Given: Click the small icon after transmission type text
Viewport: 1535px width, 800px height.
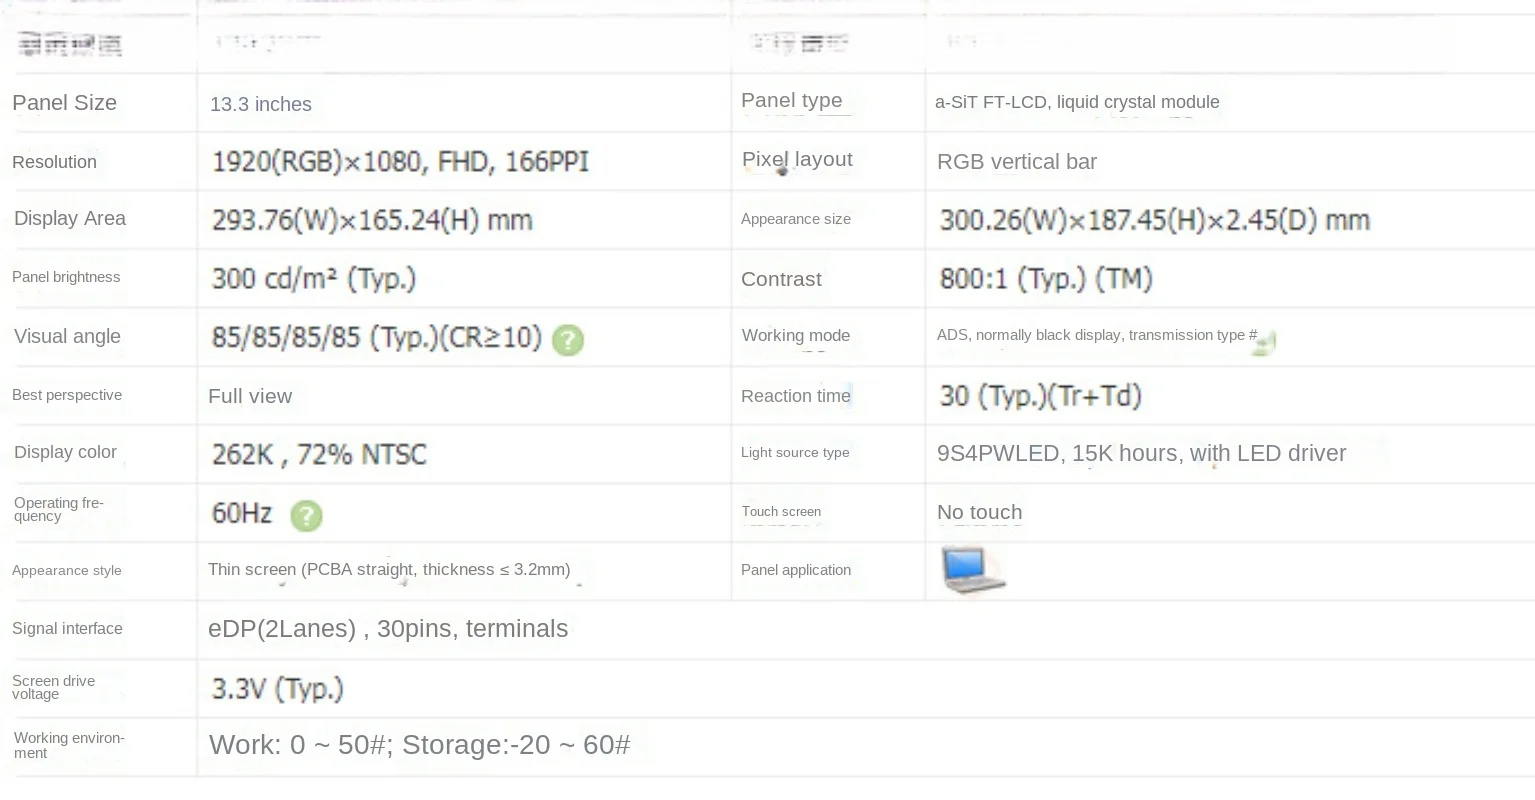Looking at the screenshot, I should click(x=1266, y=343).
